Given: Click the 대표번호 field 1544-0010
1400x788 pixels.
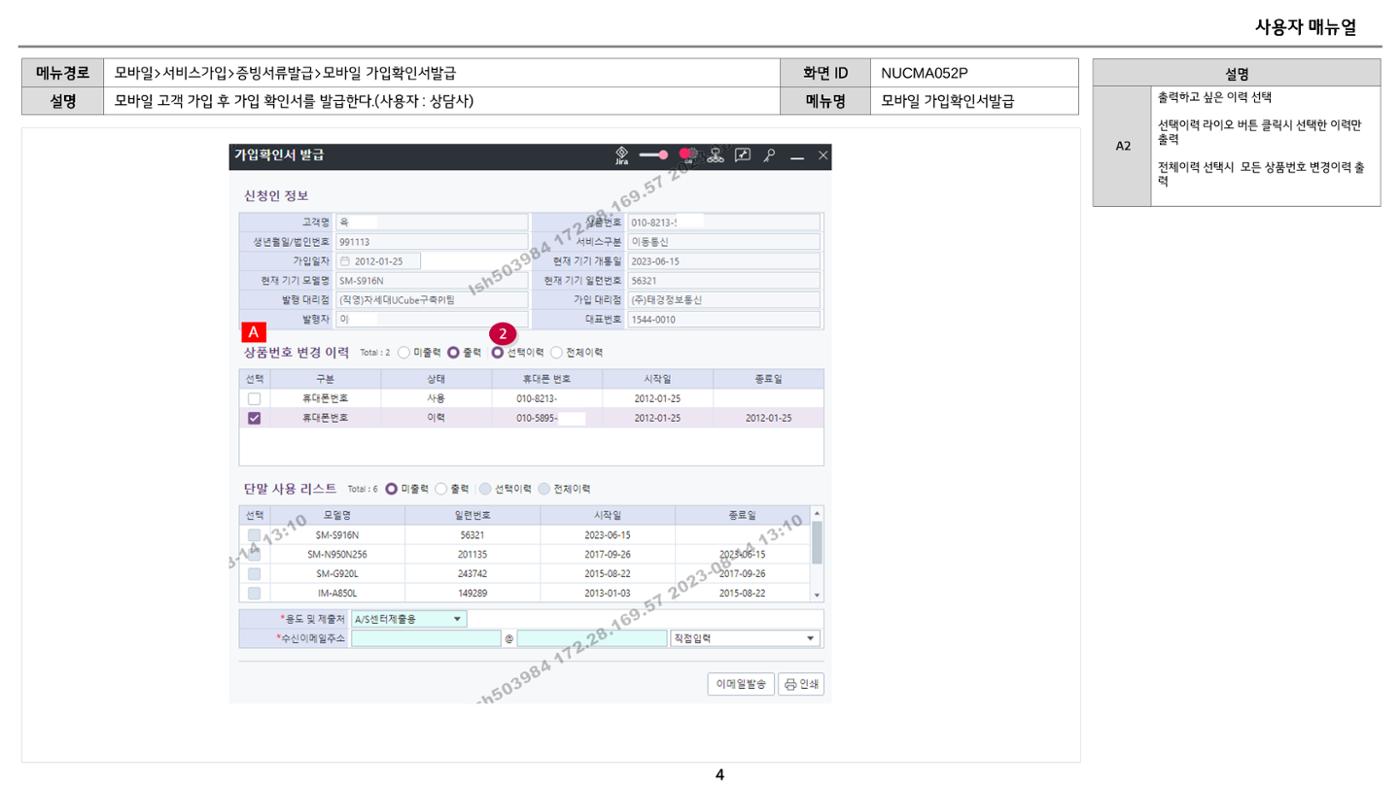Looking at the screenshot, I should coord(724,320).
